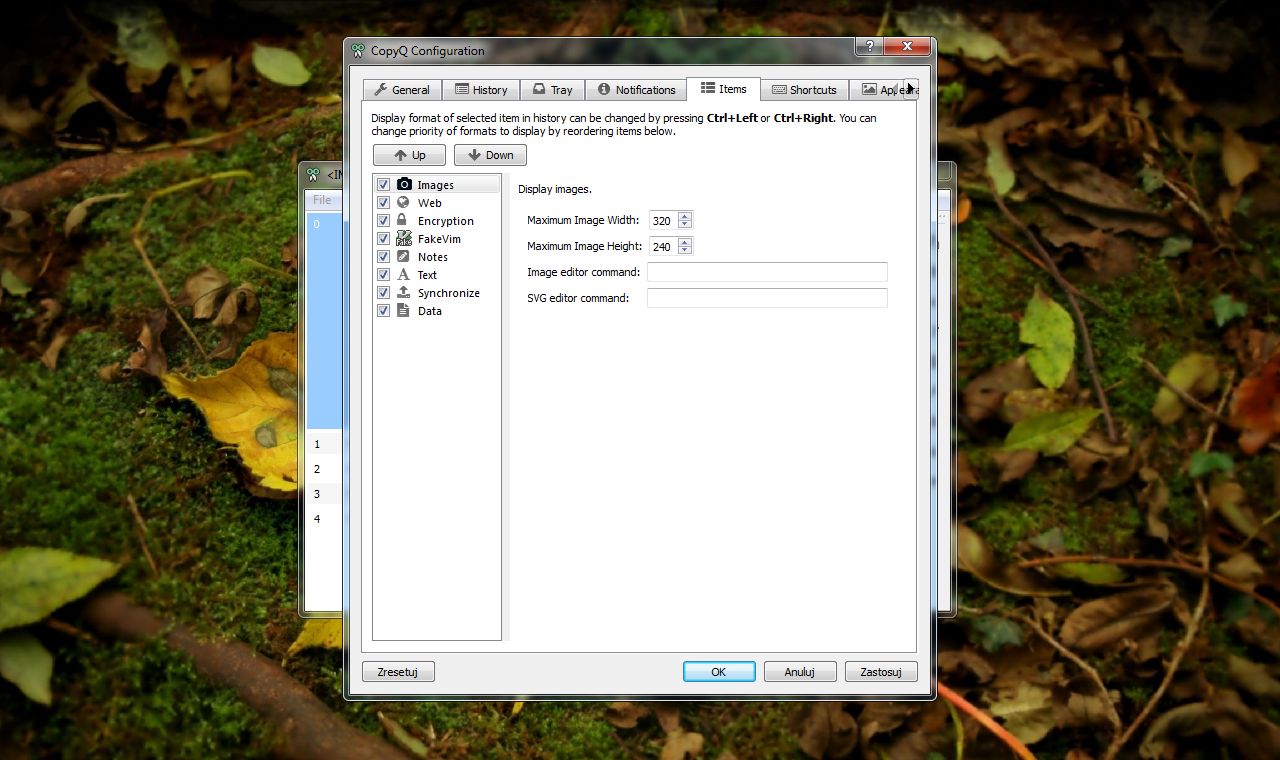
Task: Open File menu in background CopyQ window
Action: [x=322, y=200]
